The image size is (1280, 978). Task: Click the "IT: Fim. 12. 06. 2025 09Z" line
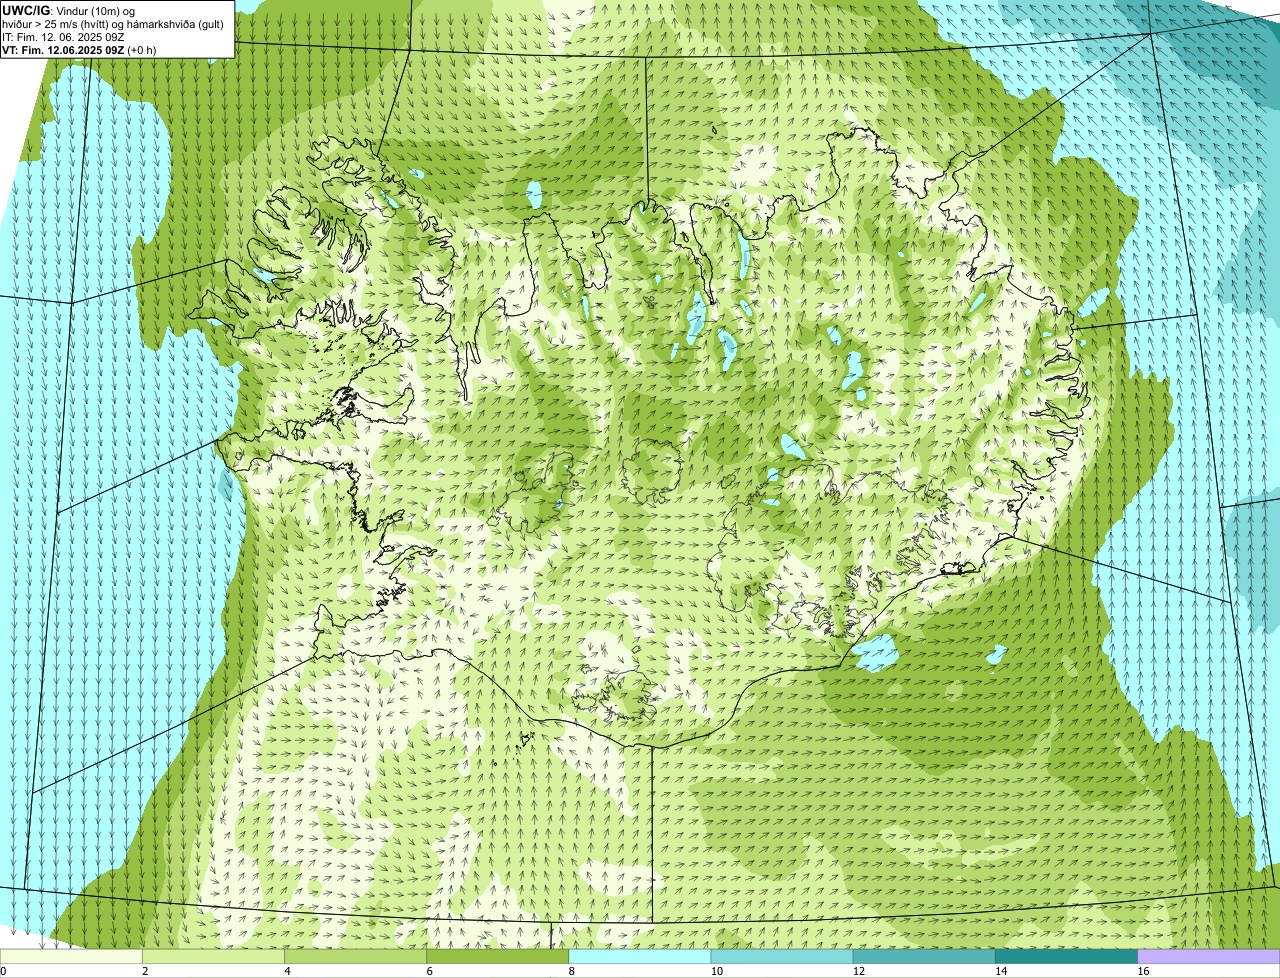[x=63, y=37]
